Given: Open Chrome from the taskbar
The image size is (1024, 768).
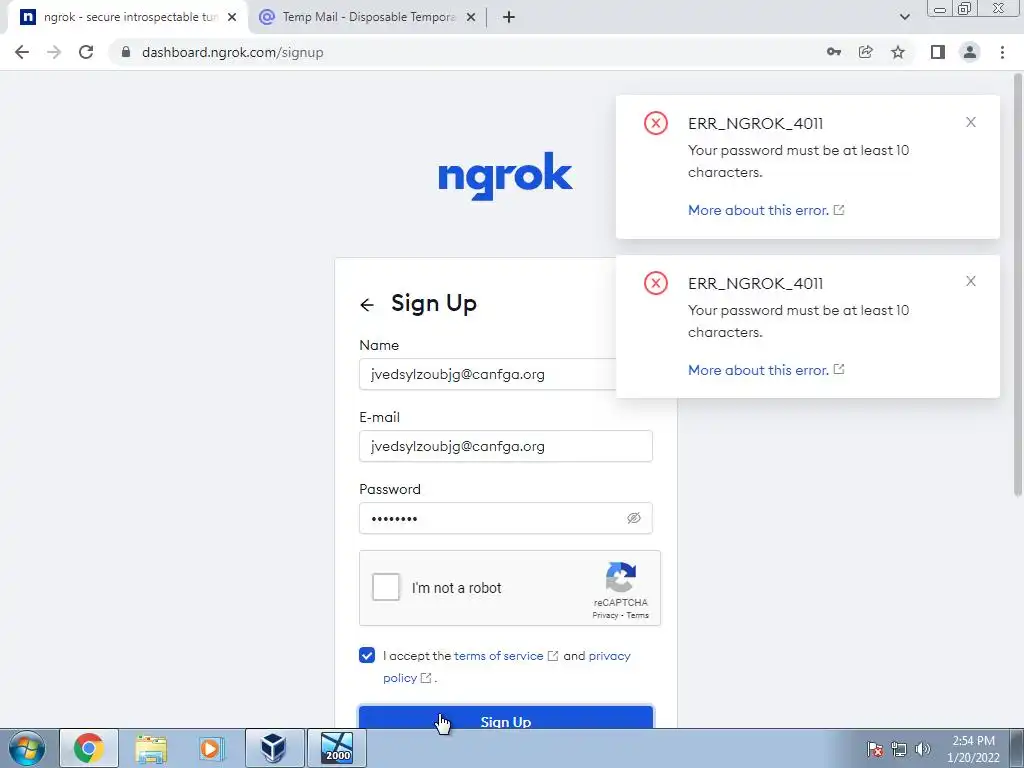Looking at the screenshot, I should pos(89,748).
